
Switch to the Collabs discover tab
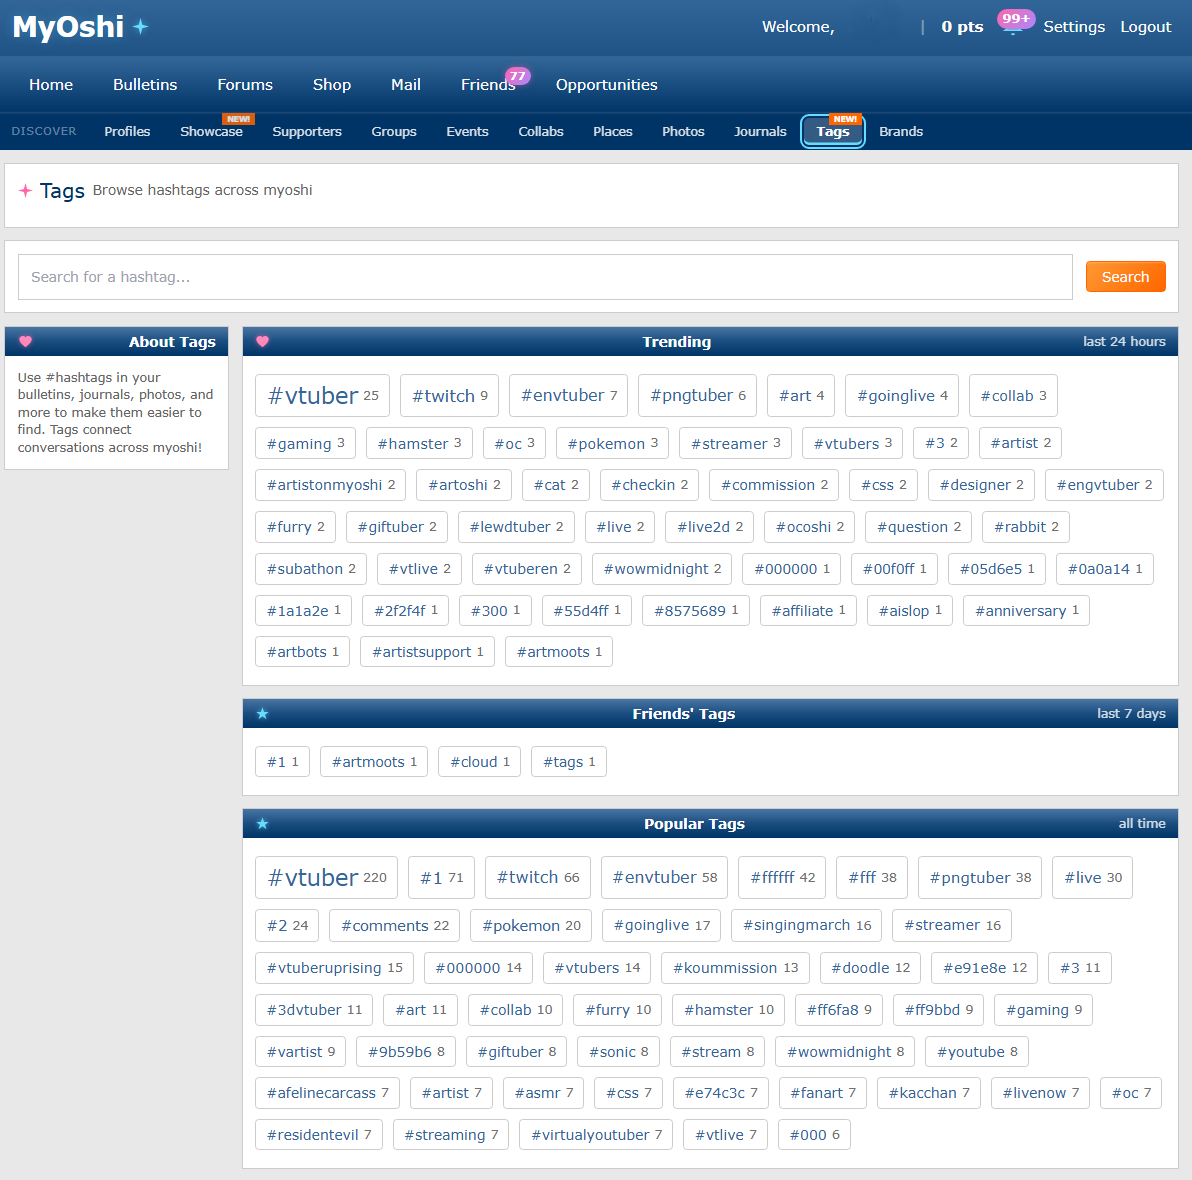[x=541, y=132]
